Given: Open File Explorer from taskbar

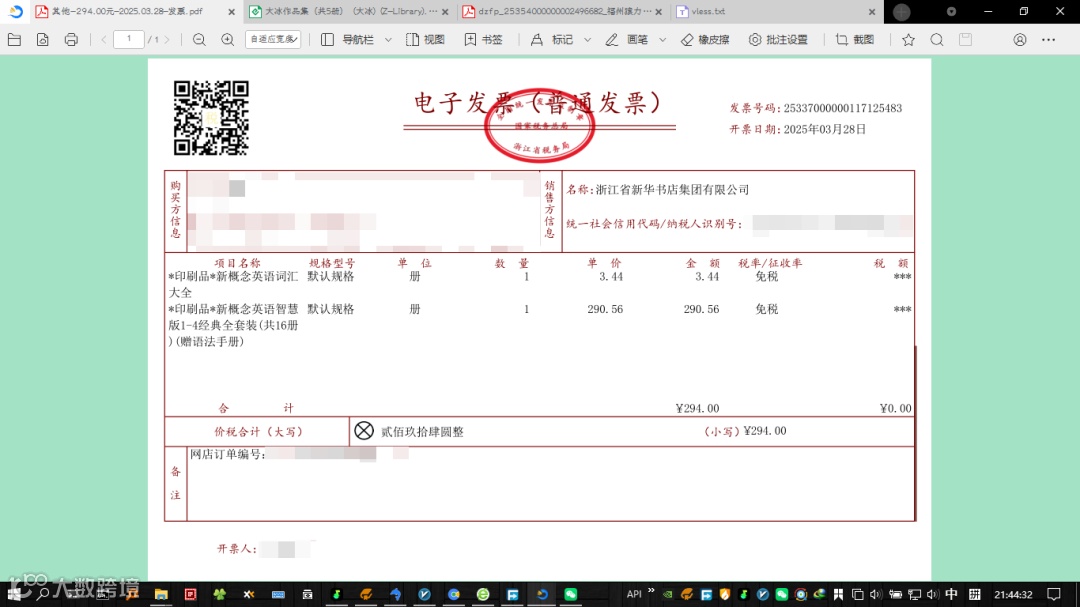Looking at the screenshot, I should tap(161, 594).
